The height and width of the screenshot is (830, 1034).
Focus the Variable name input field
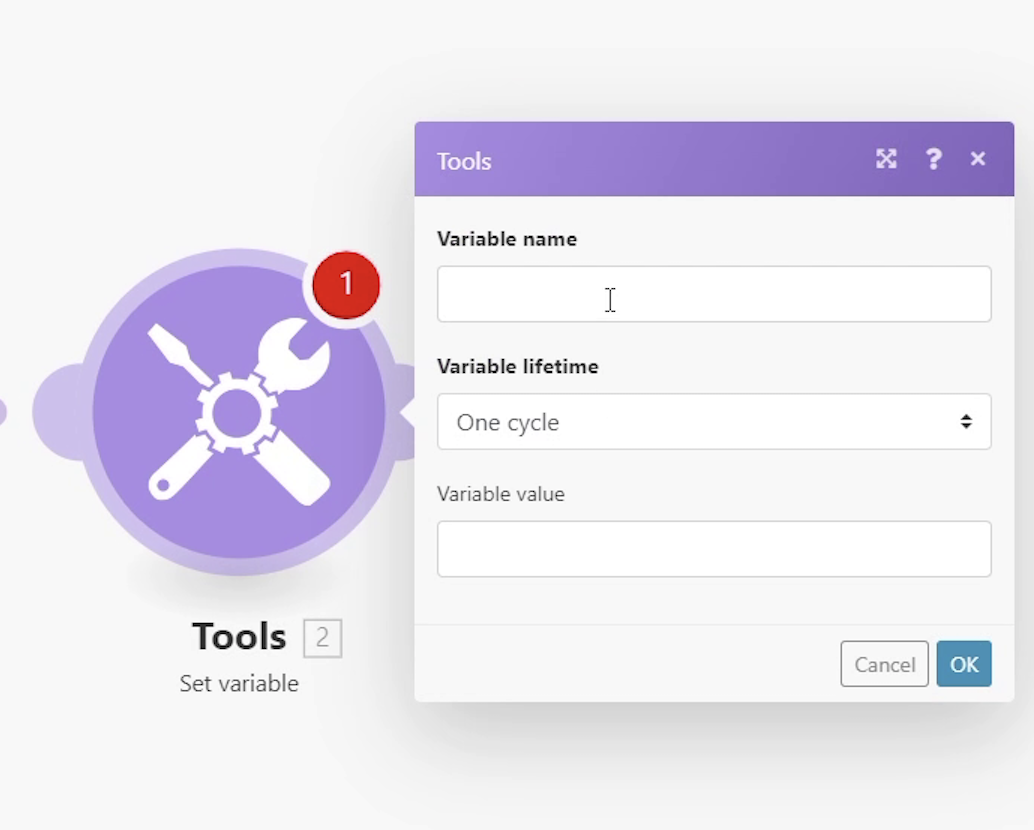tap(713, 294)
